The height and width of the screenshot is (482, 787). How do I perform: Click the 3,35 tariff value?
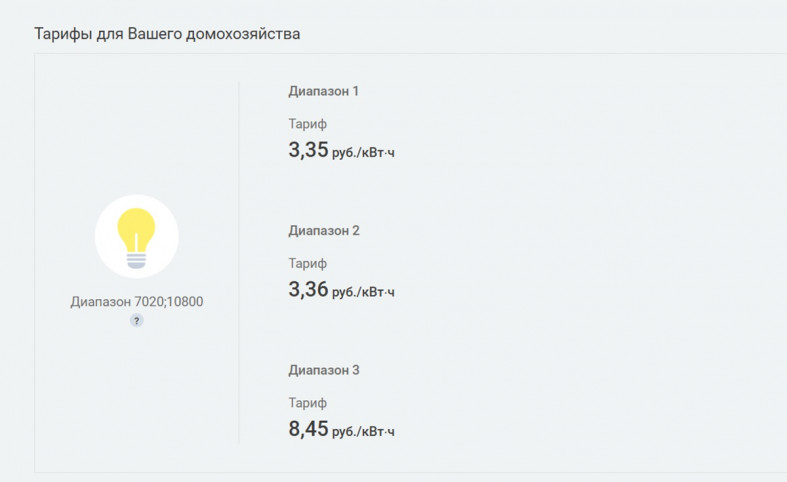(x=308, y=150)
